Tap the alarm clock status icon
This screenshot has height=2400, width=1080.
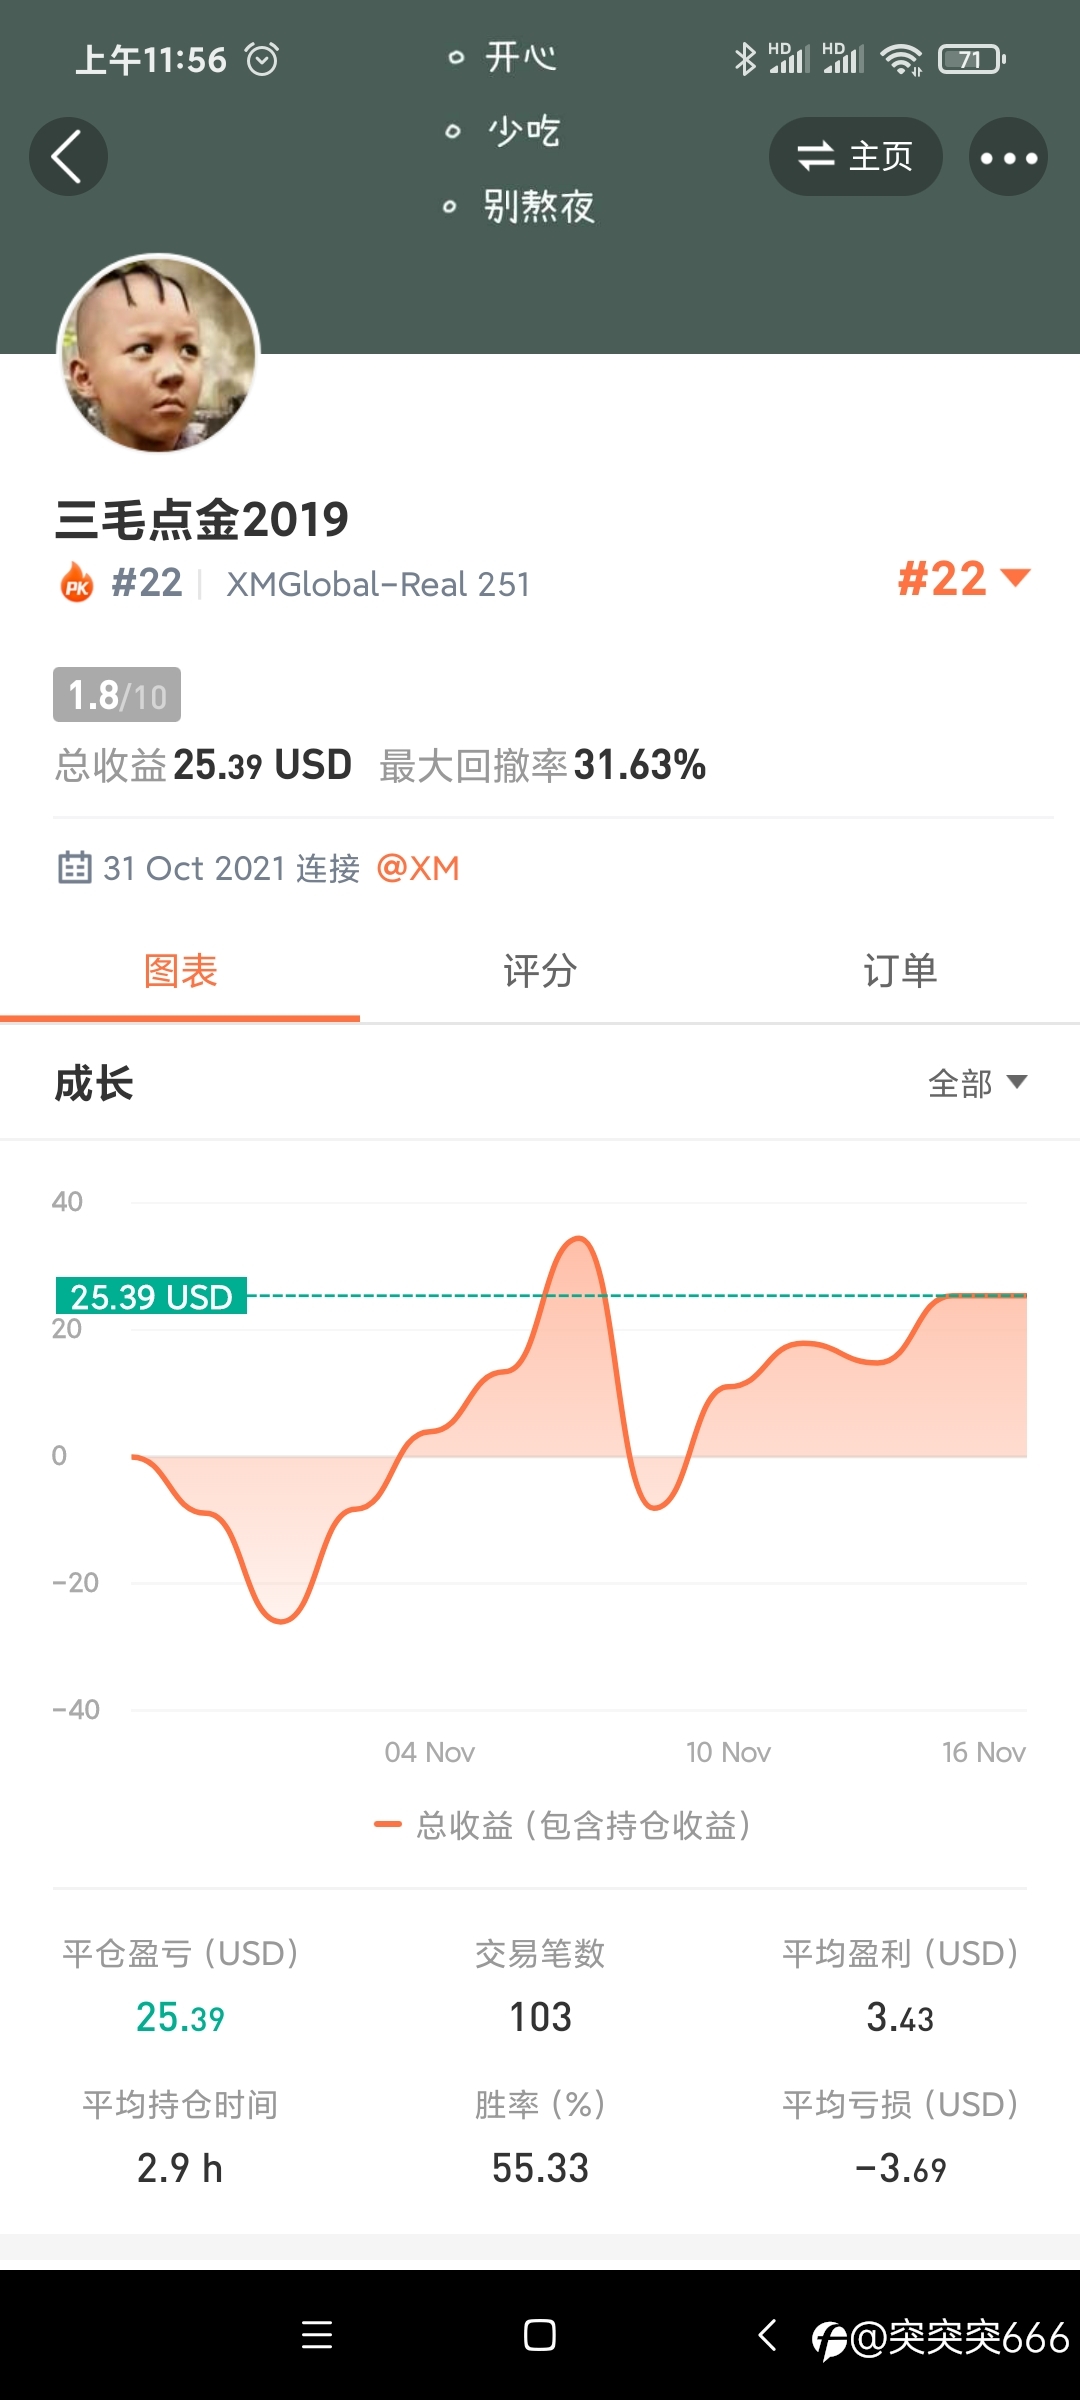(x=262, y=60)
